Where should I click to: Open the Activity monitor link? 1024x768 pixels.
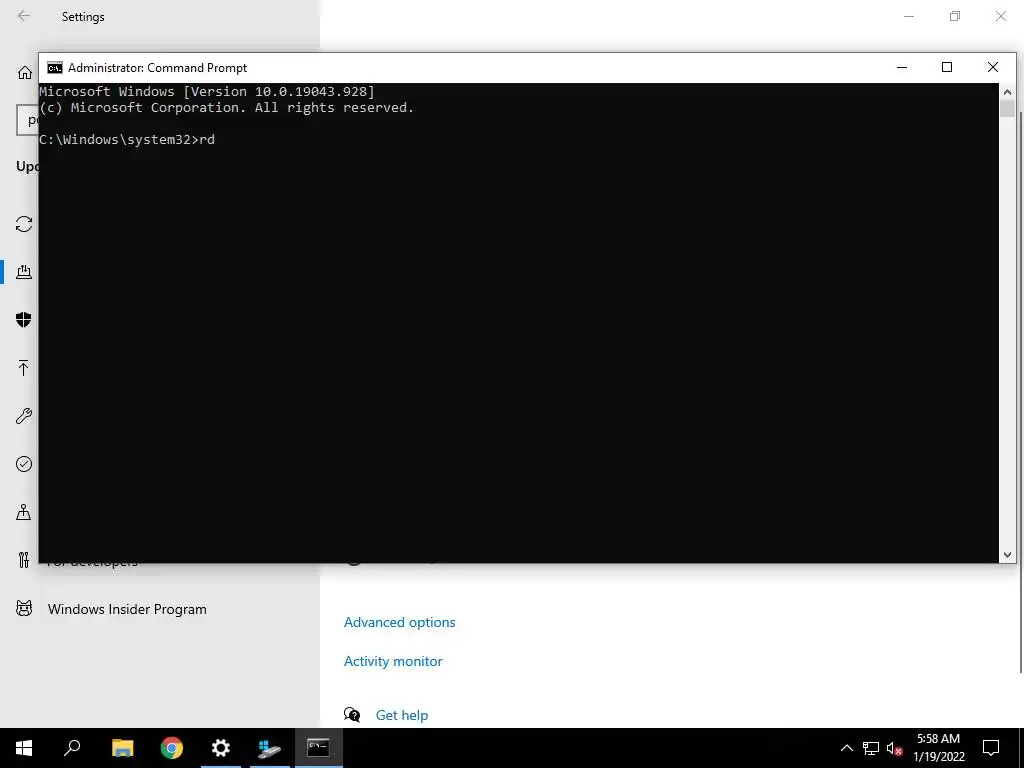coord(393,661)
